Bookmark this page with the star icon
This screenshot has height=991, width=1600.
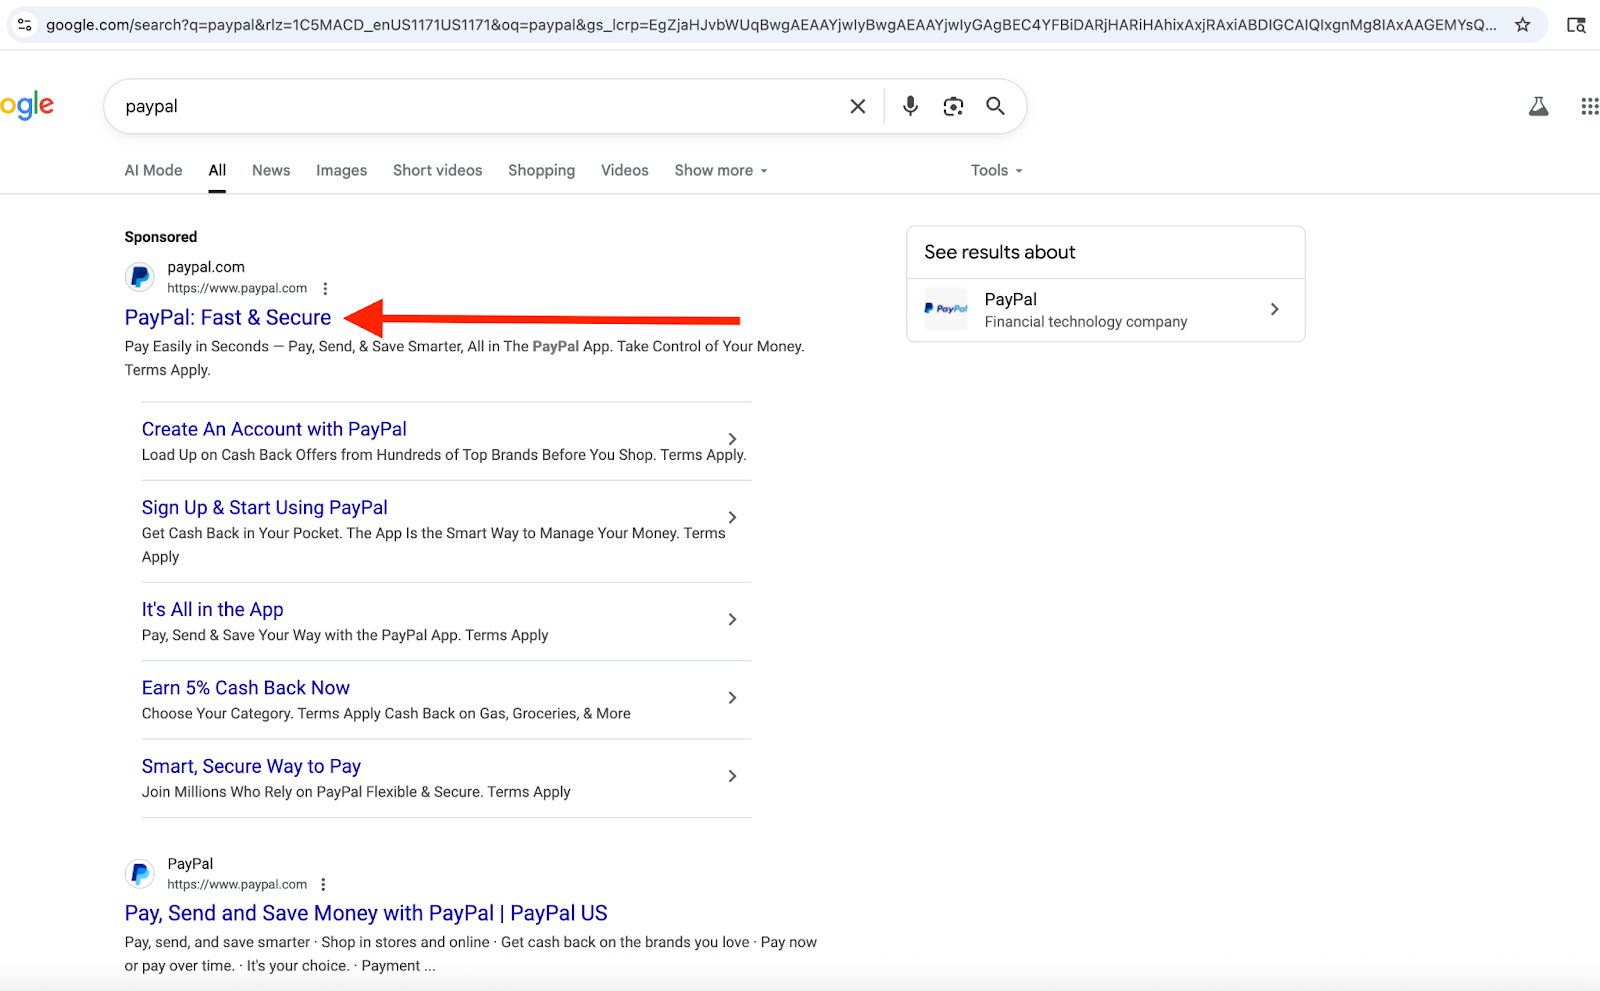point(1522,25)
